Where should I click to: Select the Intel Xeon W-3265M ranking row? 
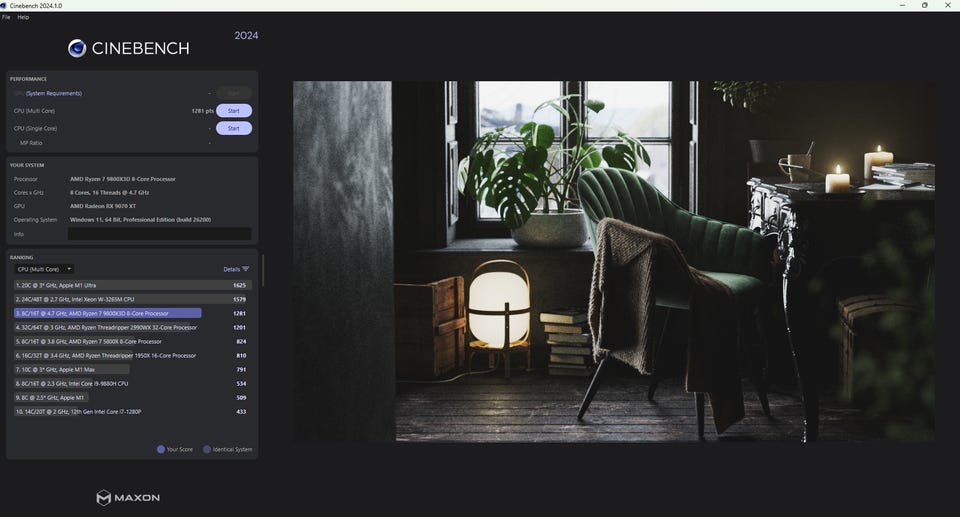pos(132,300)
